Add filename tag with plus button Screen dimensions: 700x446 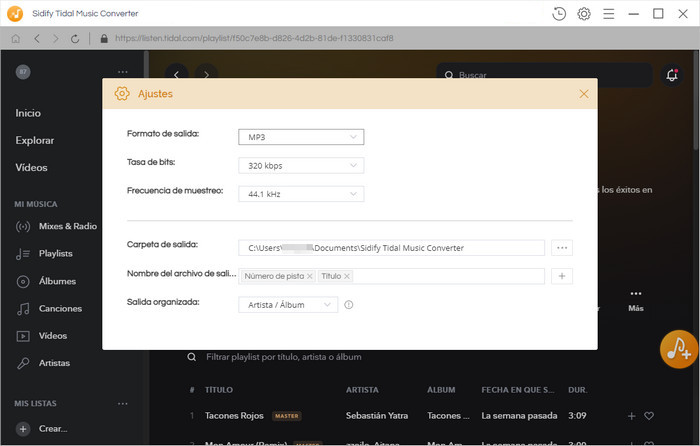[562, 276]
